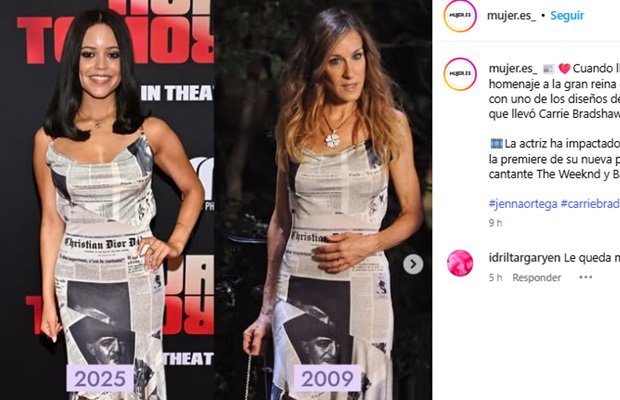Click the red heart emoji in caption
Viewport: 620px width, 400px height.
pyautogui.click(x=564, y=69)
